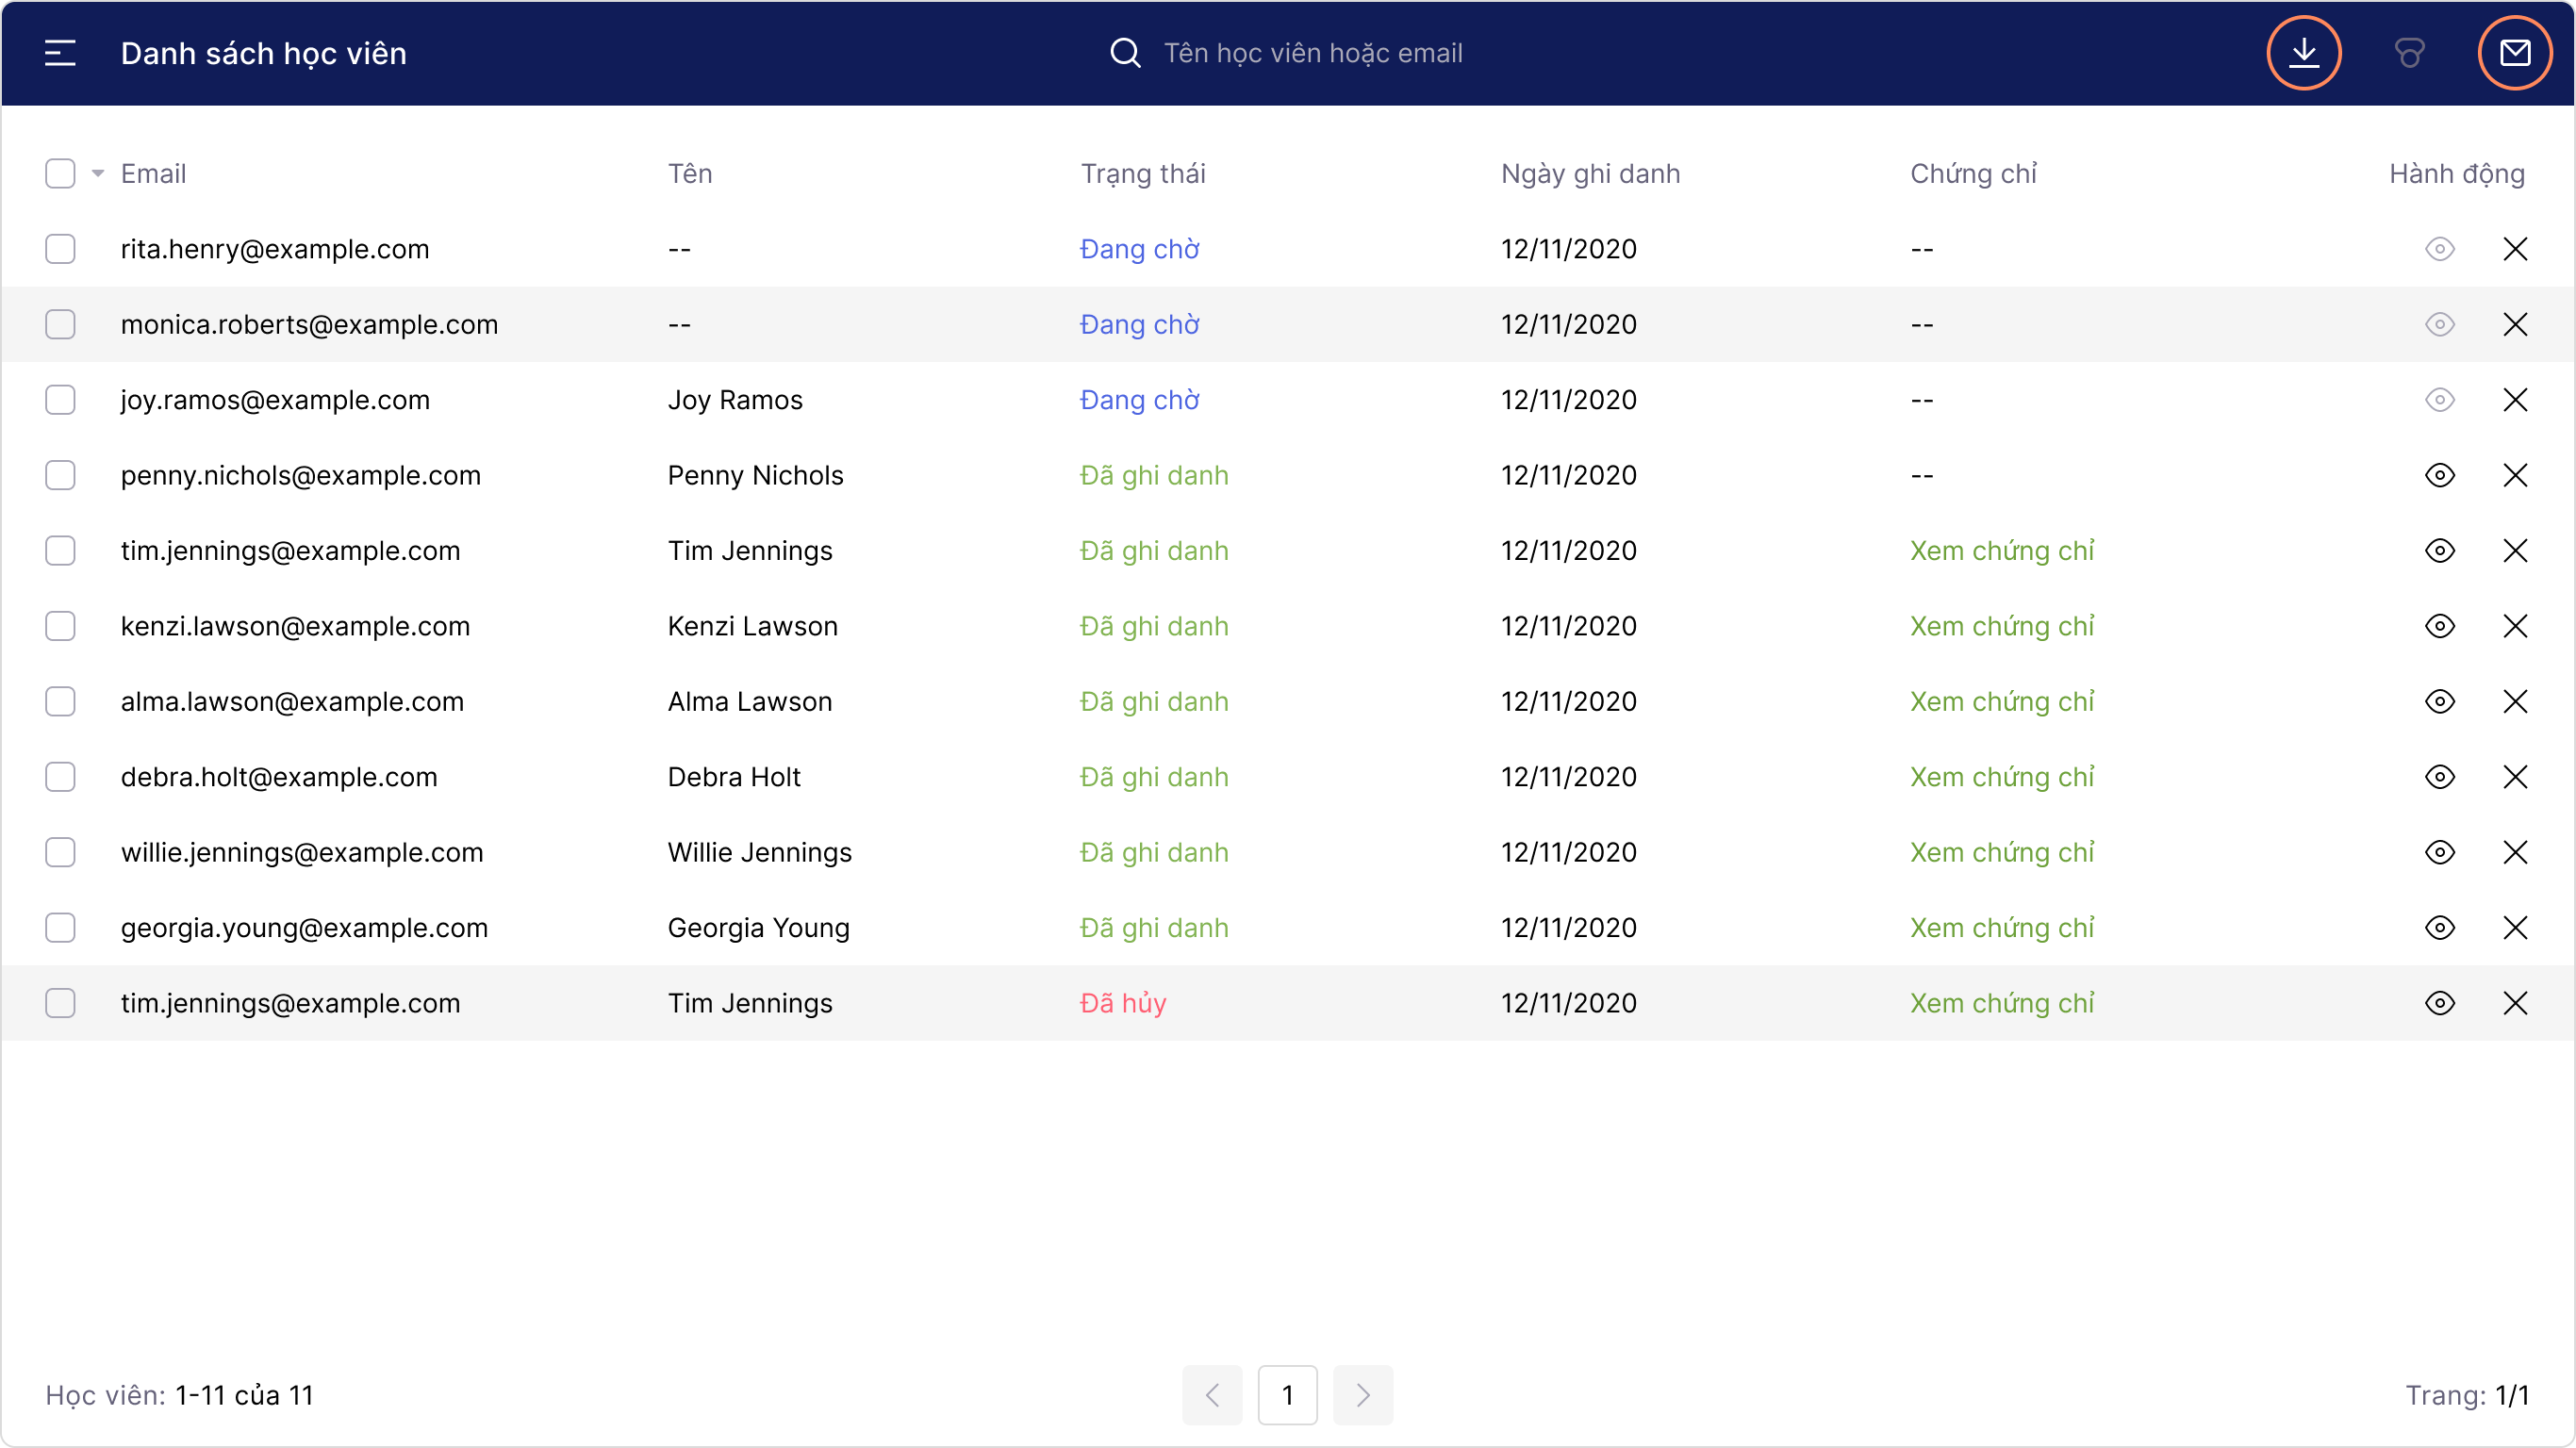Click the filter icon in header

2409,53
